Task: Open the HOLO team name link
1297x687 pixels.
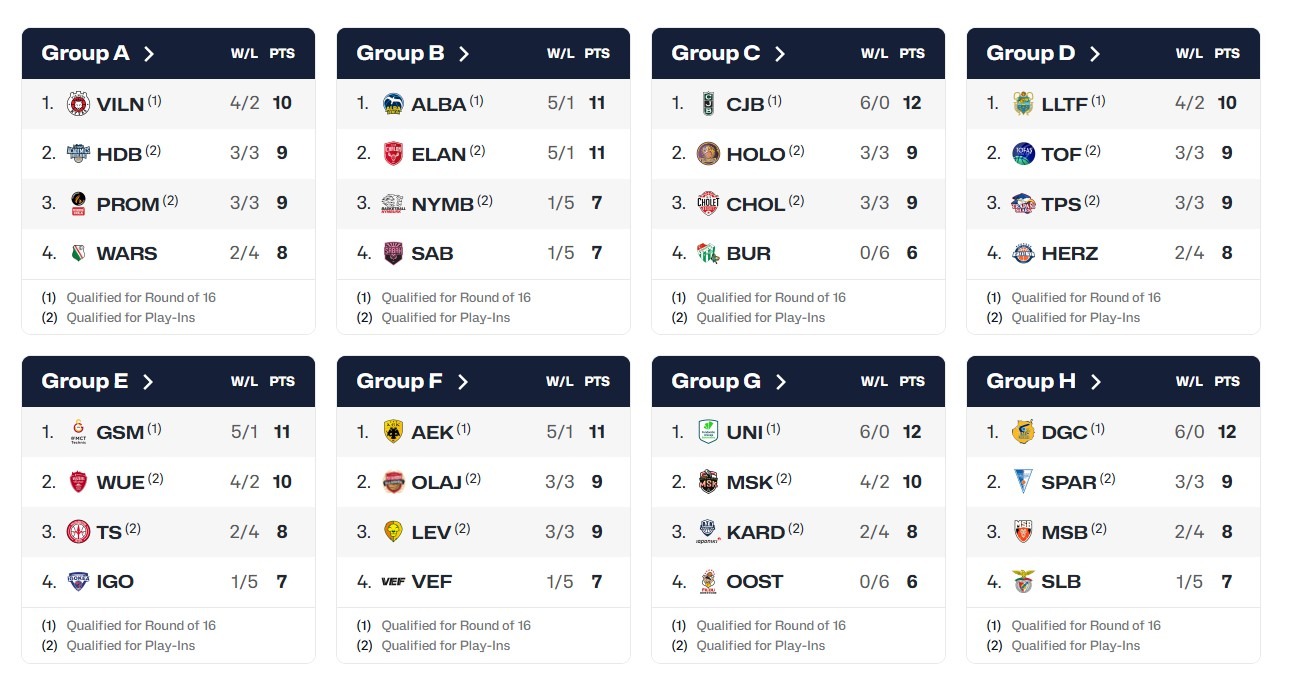Action: click(755, 154)
